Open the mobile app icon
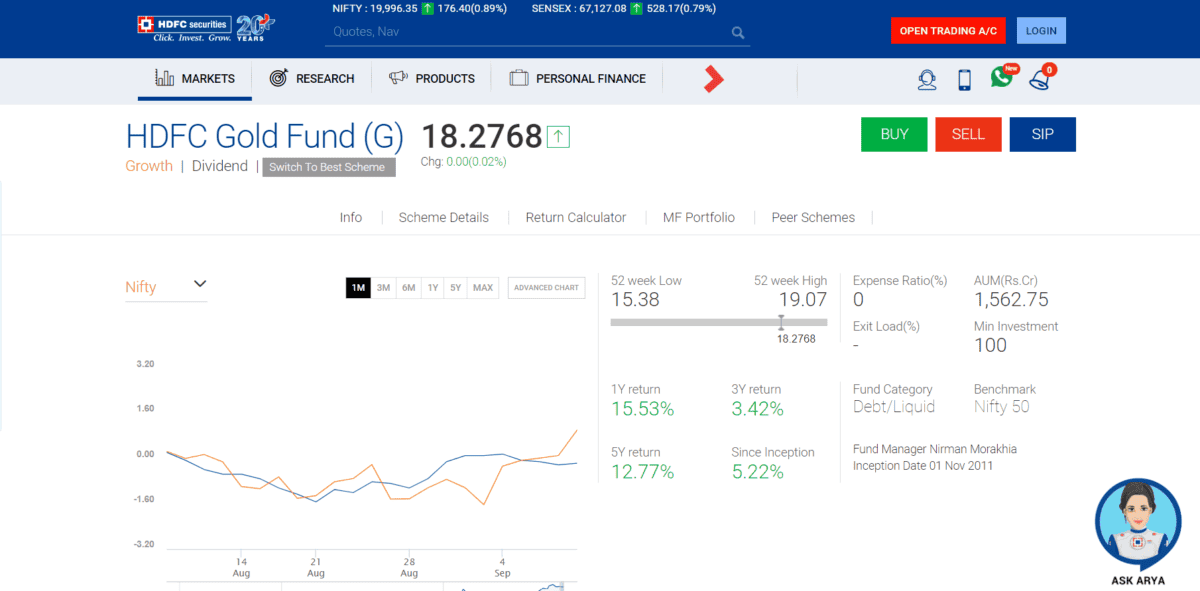 coord(963,78)
